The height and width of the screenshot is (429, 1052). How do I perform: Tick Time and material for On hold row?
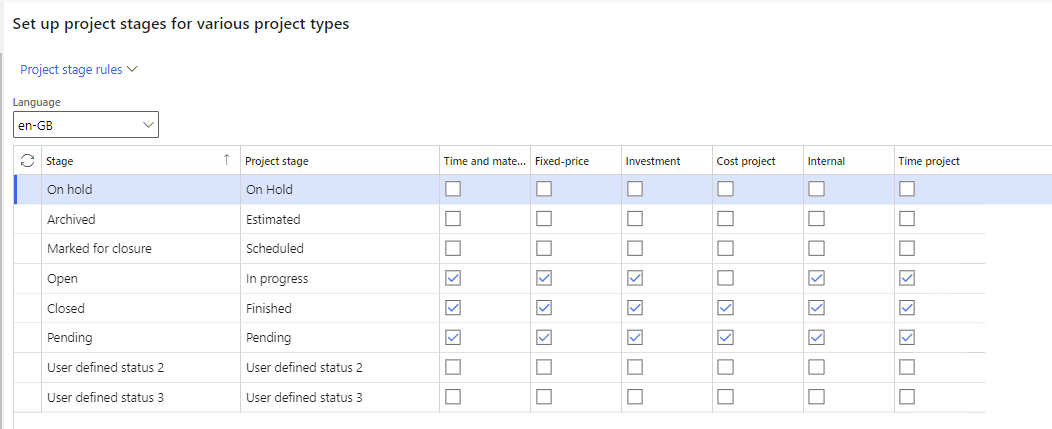(454, 189)
